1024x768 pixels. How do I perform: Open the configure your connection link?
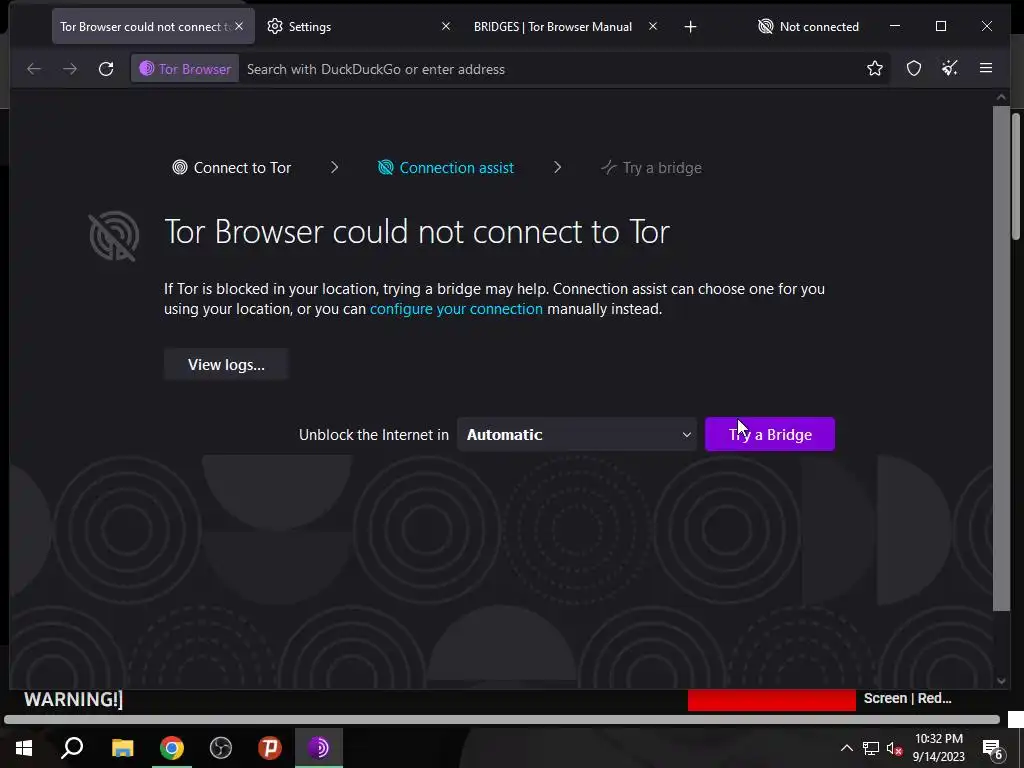(x=456, y=309)
